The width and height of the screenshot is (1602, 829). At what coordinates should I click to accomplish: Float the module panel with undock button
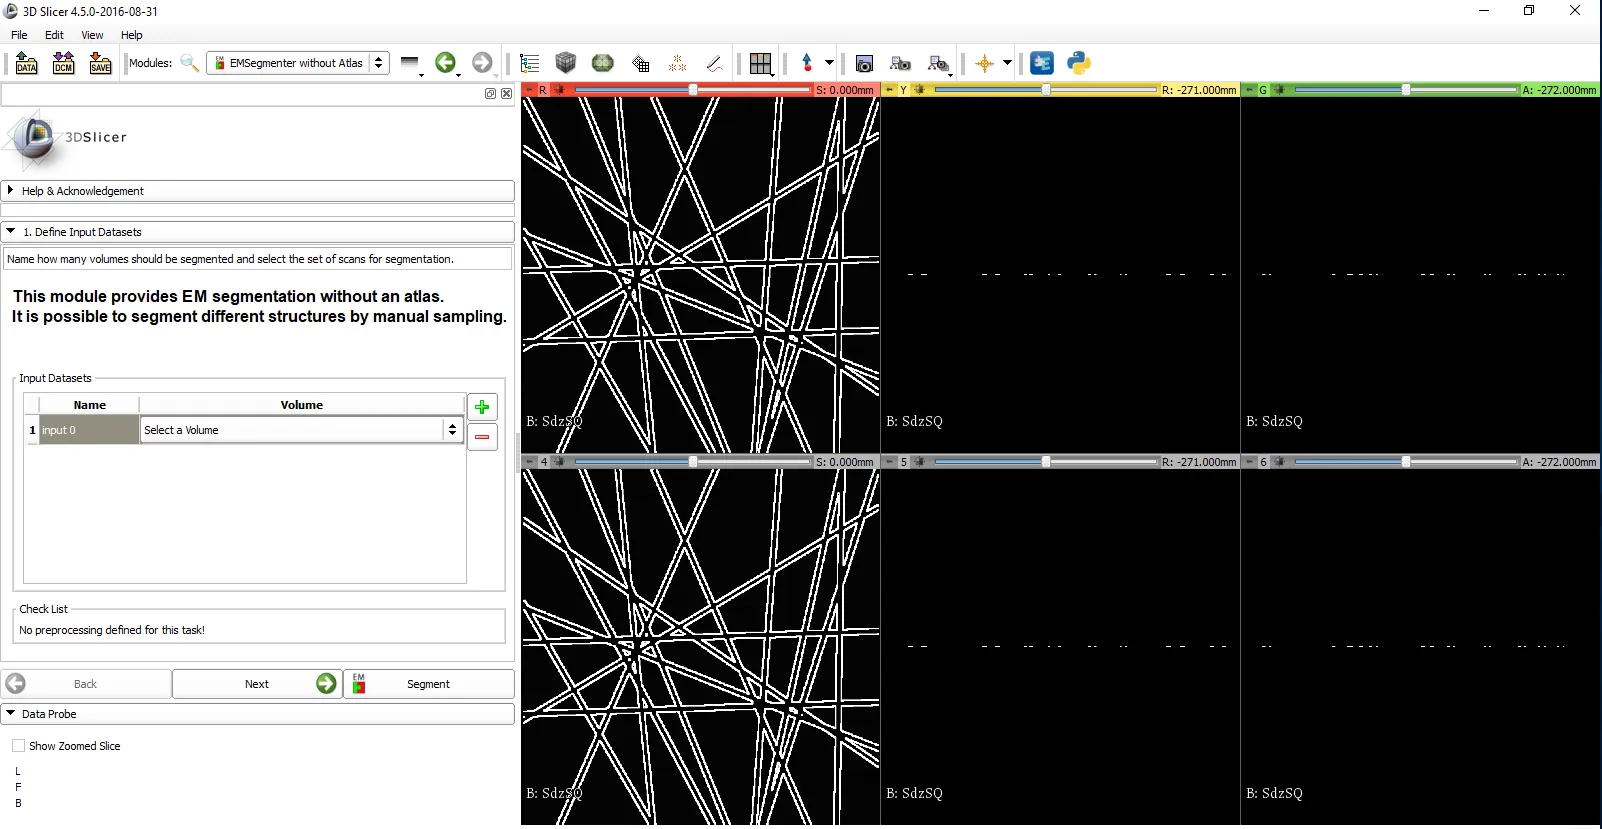(x=490, y=93)
